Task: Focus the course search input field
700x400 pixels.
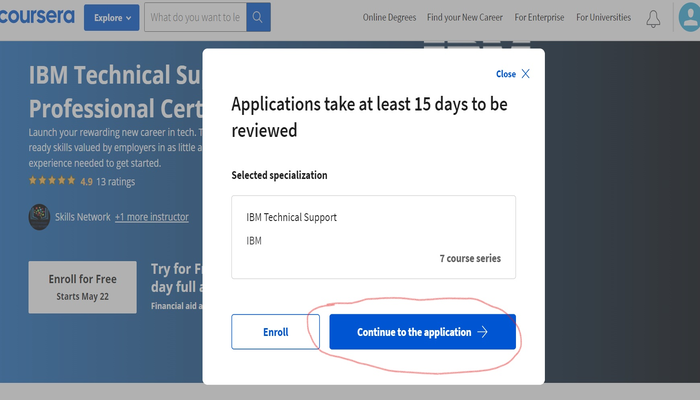Action: click(195, 17)
